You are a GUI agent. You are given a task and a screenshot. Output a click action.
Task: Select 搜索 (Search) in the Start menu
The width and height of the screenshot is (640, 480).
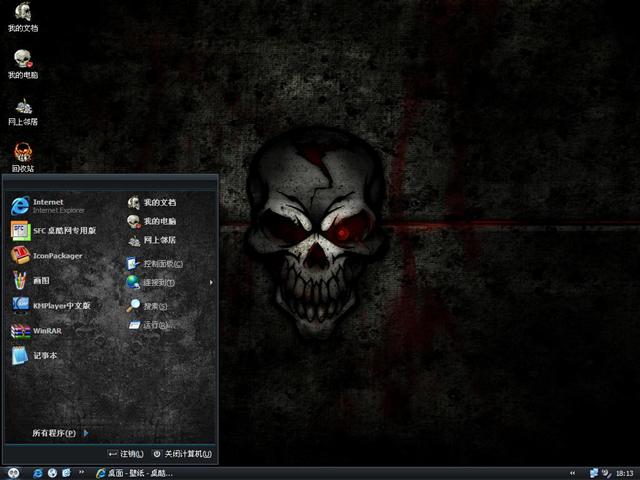tap(154, 306)
